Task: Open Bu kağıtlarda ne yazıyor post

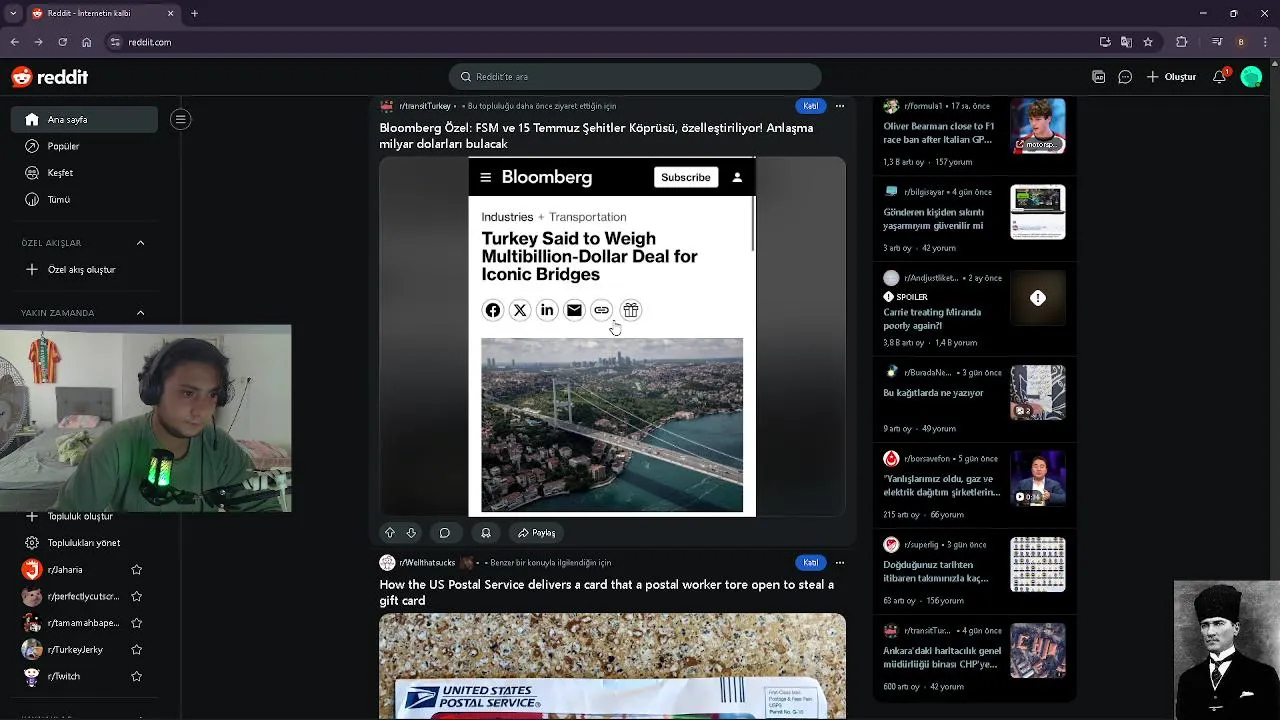Action: (x=933, y=393)
